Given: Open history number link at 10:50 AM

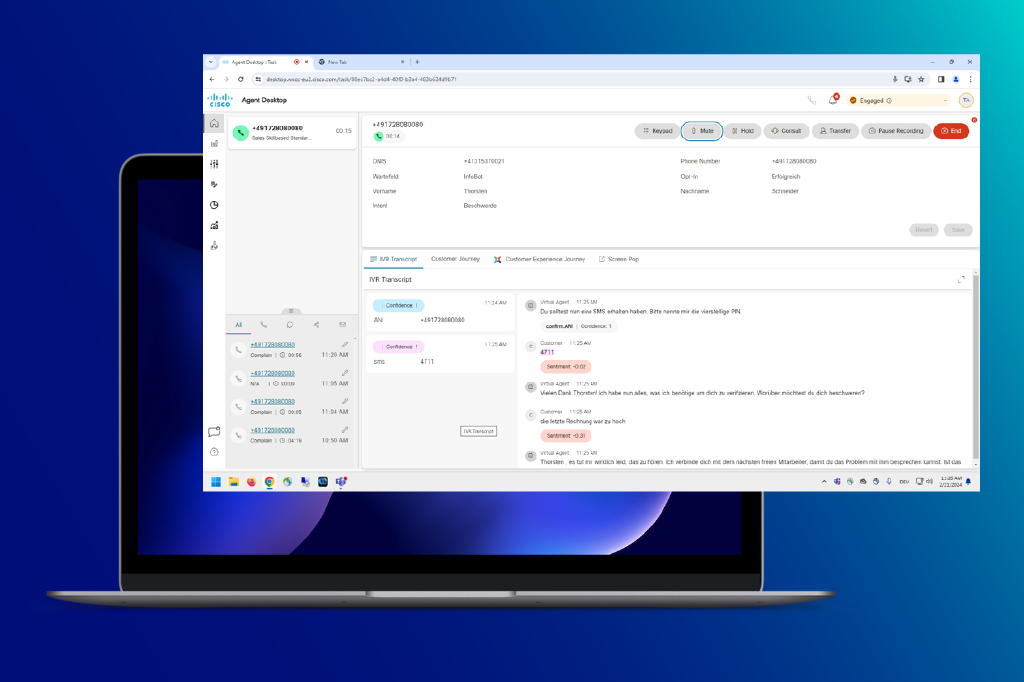Looking at the screenshot, I should tap(273, 430).
